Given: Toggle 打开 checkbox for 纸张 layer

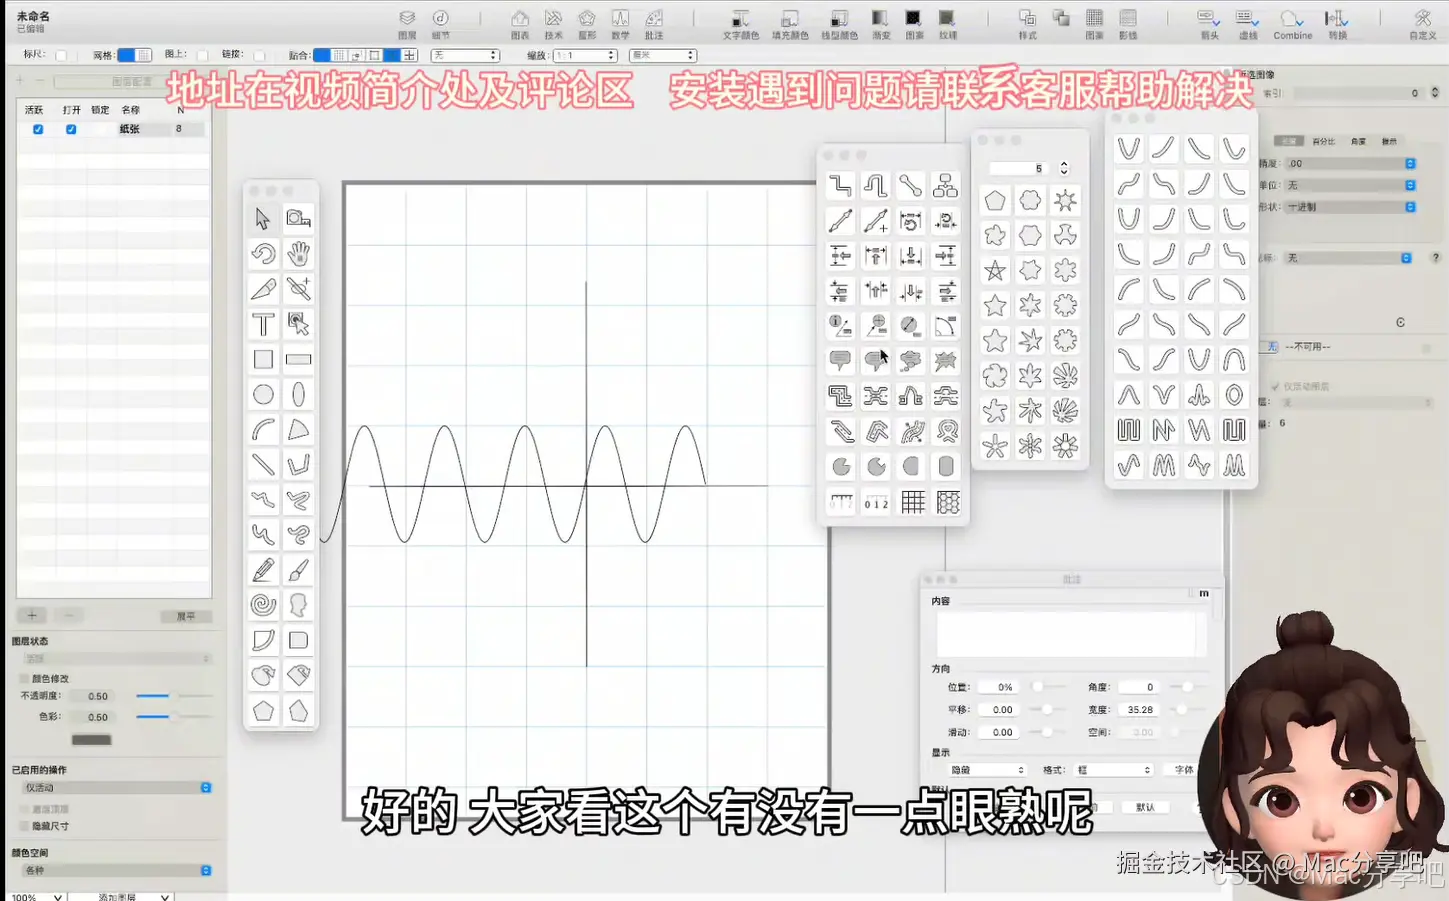Looking at the screenshot, I should pos(71,129).
